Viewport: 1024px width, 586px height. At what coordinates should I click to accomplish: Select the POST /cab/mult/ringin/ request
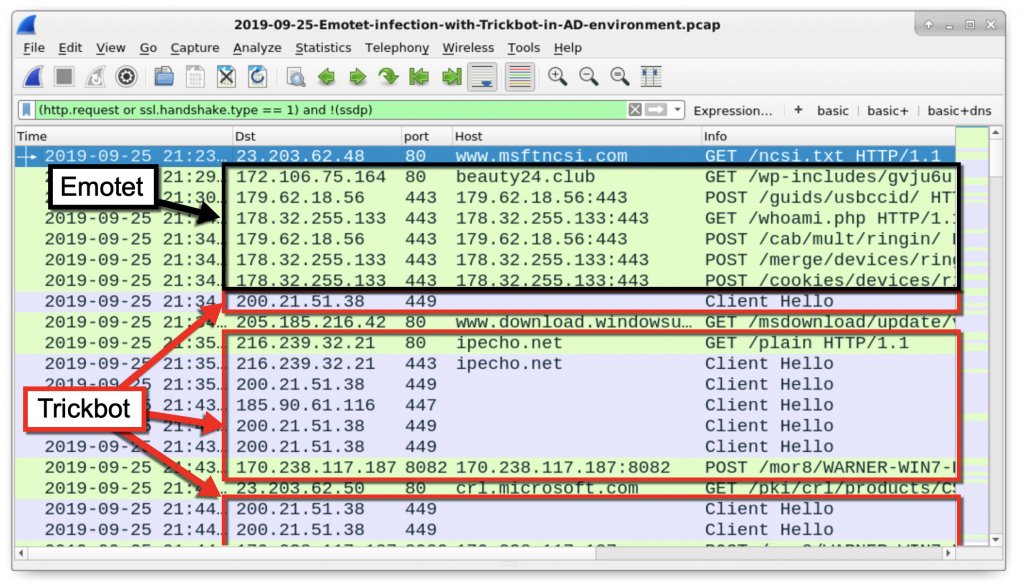[x=829, y=239]
